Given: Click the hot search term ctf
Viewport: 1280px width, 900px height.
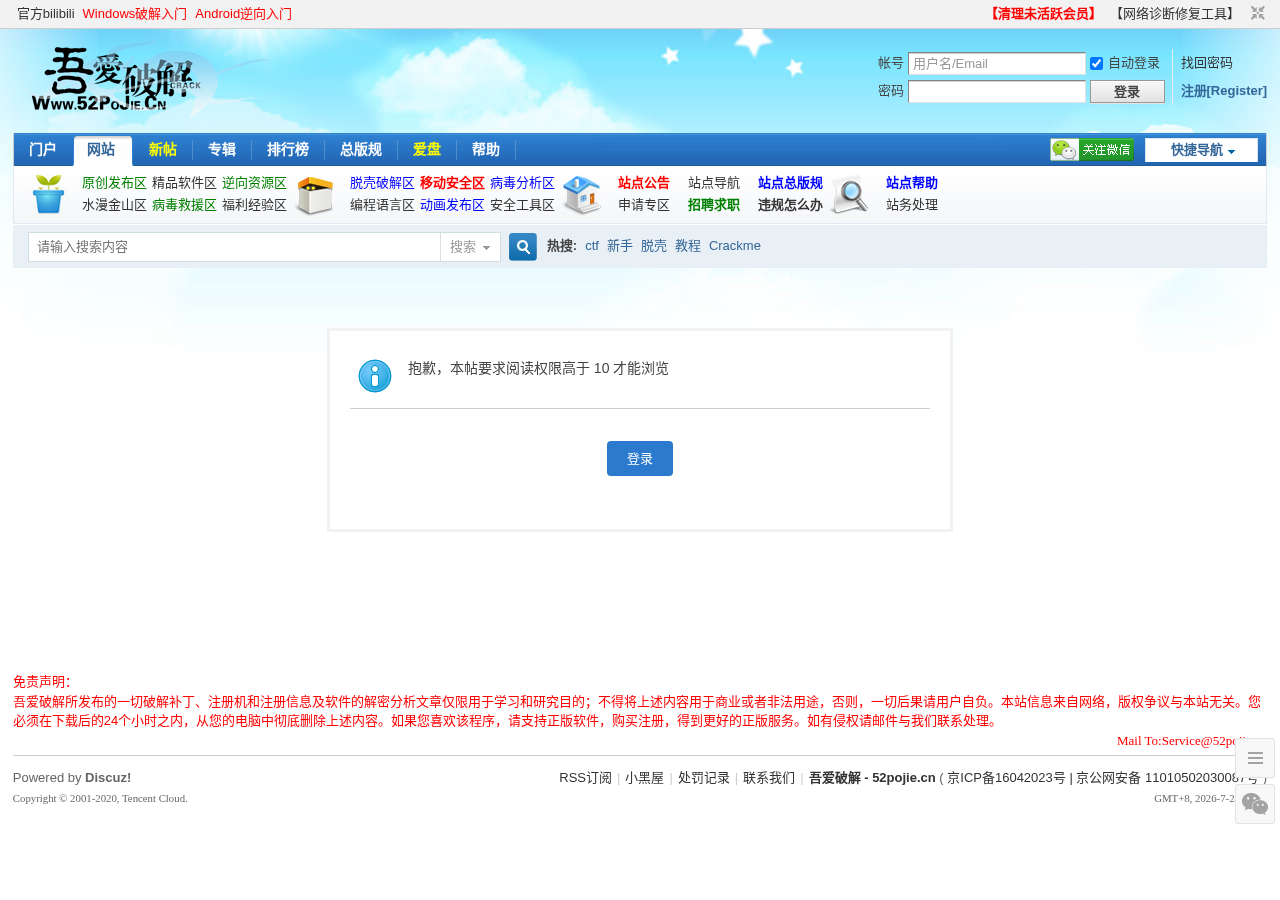Looking at the screenshot, I should click(x=592, y=246).
